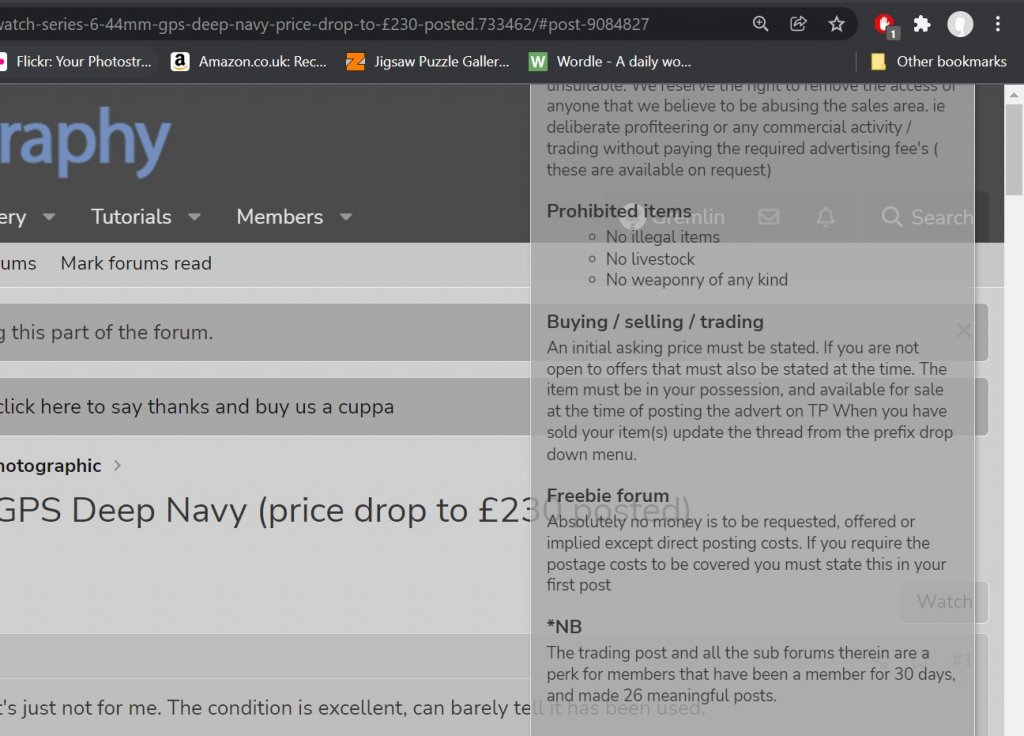Open the Amazon.co.uk bookmark
Viewport: 1024px width, 736px height.
tap(250, 62)
